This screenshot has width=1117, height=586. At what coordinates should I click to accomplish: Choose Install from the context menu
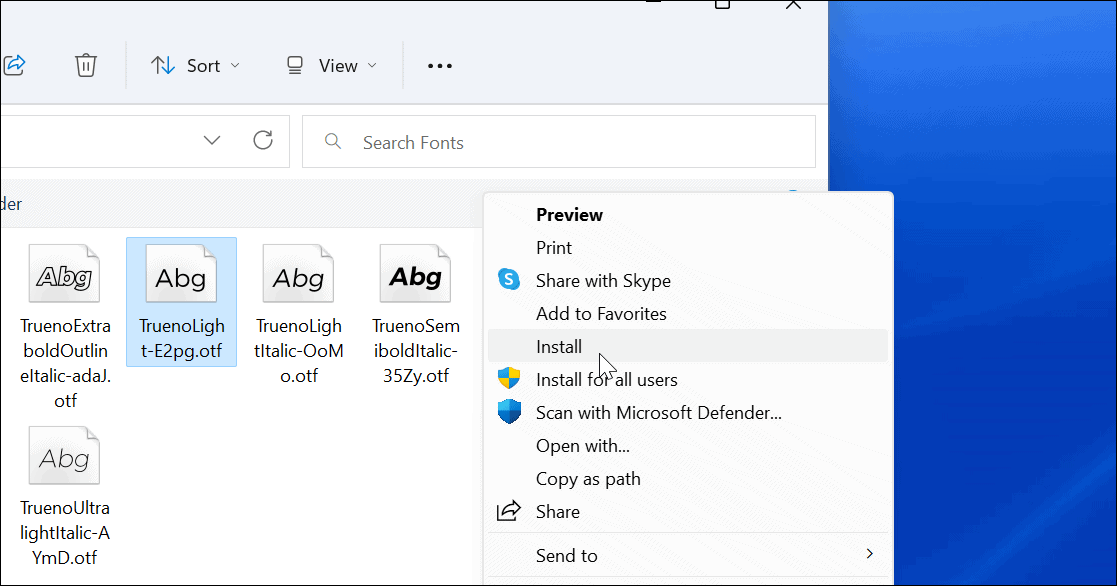tap(559, 346)
